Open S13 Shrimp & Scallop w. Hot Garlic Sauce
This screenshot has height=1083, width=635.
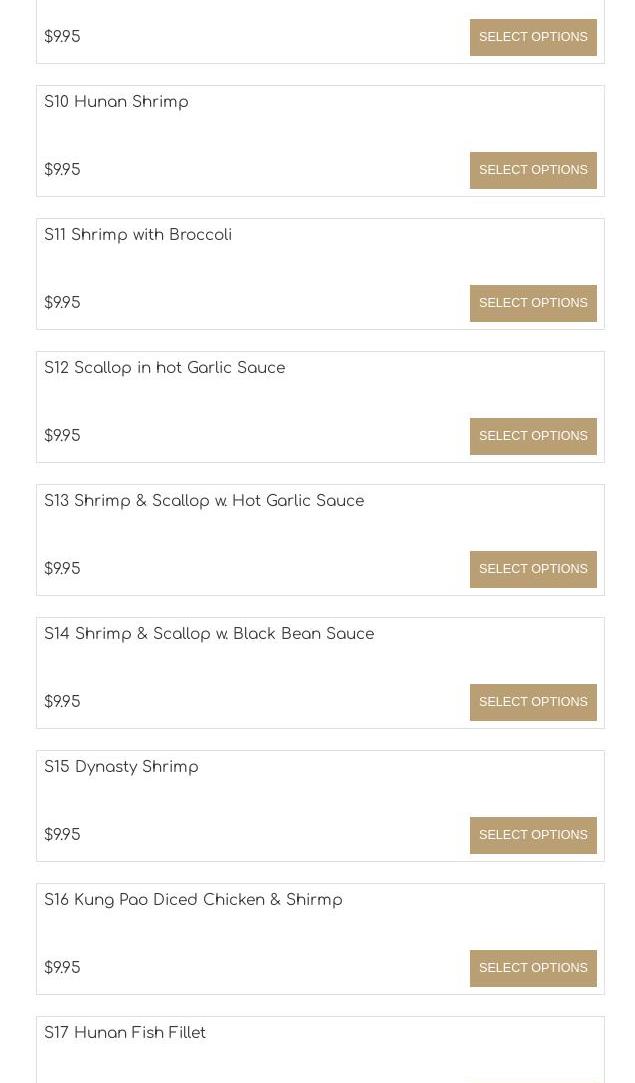(204, 501)
